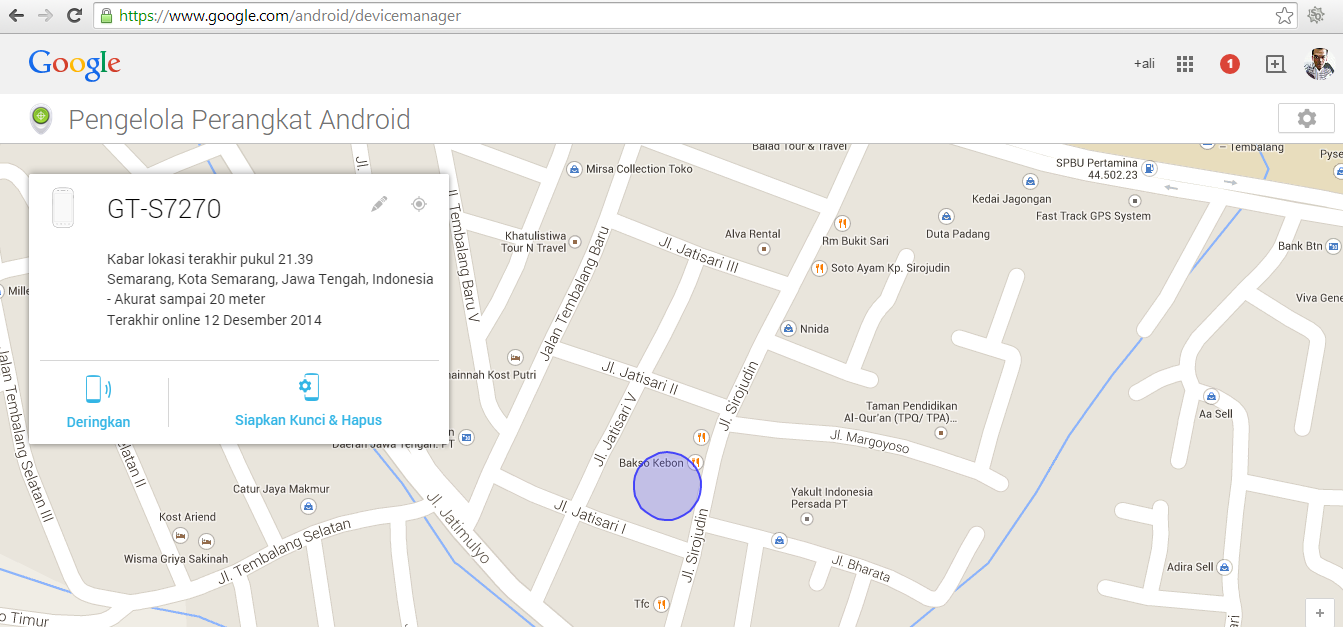1343x627 pixels.
Task: Click the Jl. Margoyoso street label
Action: (x=870, y=441)
